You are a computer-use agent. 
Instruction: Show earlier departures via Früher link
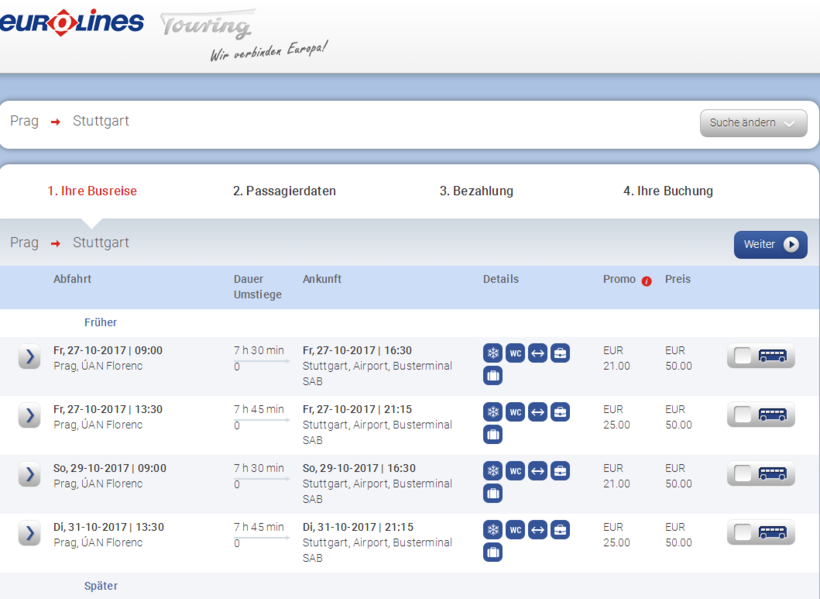100,323
